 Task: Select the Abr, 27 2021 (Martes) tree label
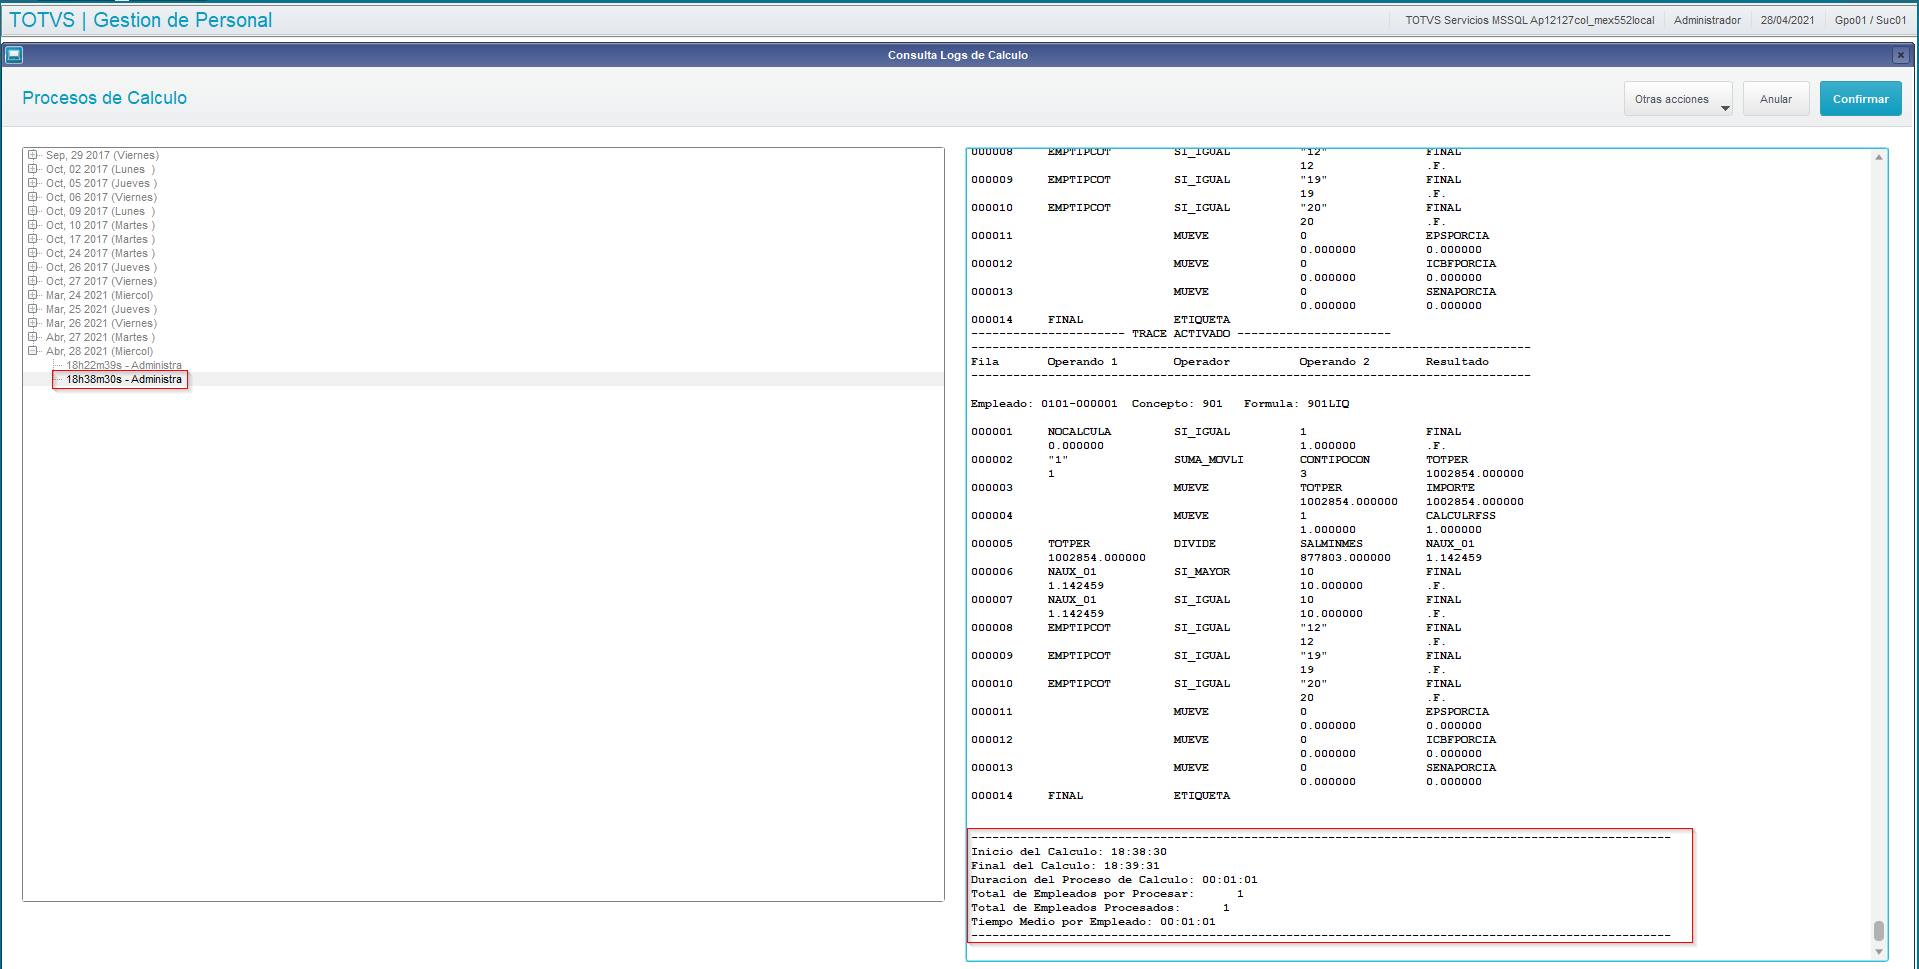[100, 337]
